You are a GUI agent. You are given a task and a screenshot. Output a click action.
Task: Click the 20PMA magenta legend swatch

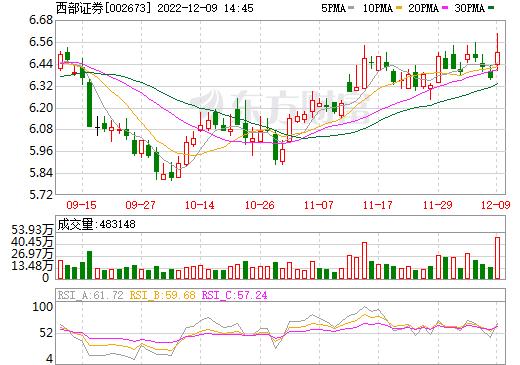[x=445, y=8]
